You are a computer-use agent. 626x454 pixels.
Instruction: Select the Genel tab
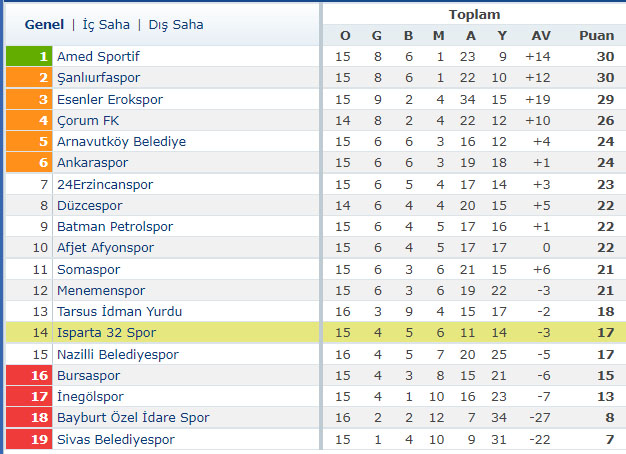tap(44, 24)
